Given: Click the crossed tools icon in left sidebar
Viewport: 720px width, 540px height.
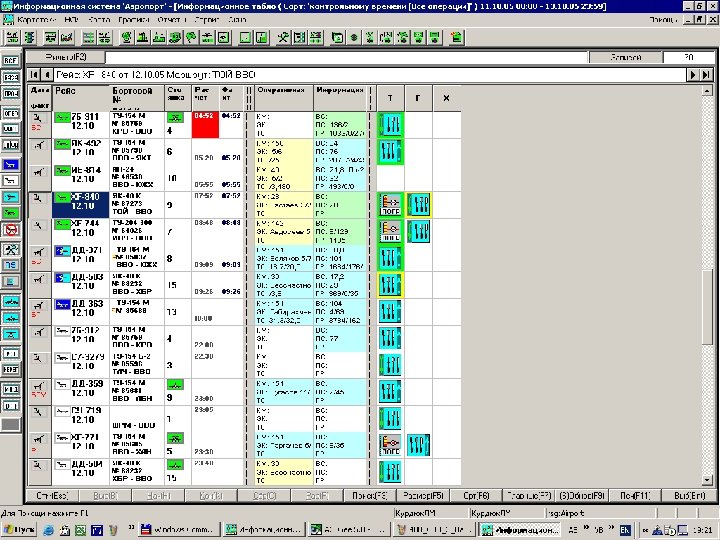Looking at the screenshot, I should tap(11, 250).
